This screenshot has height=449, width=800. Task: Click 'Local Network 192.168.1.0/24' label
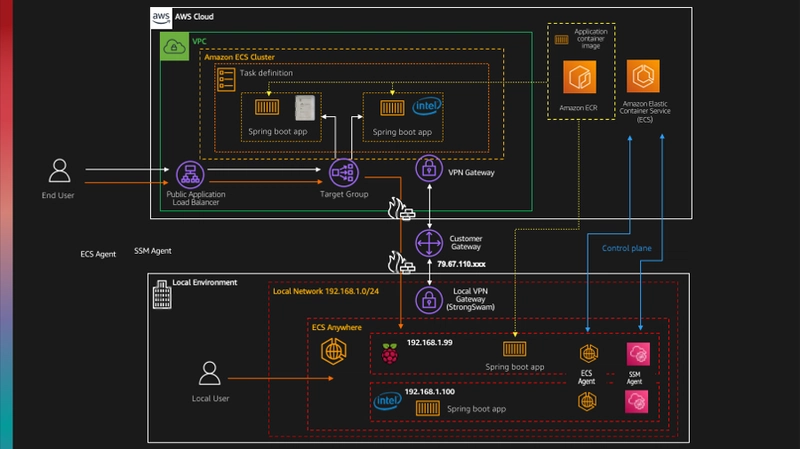[x=326, y=291]
